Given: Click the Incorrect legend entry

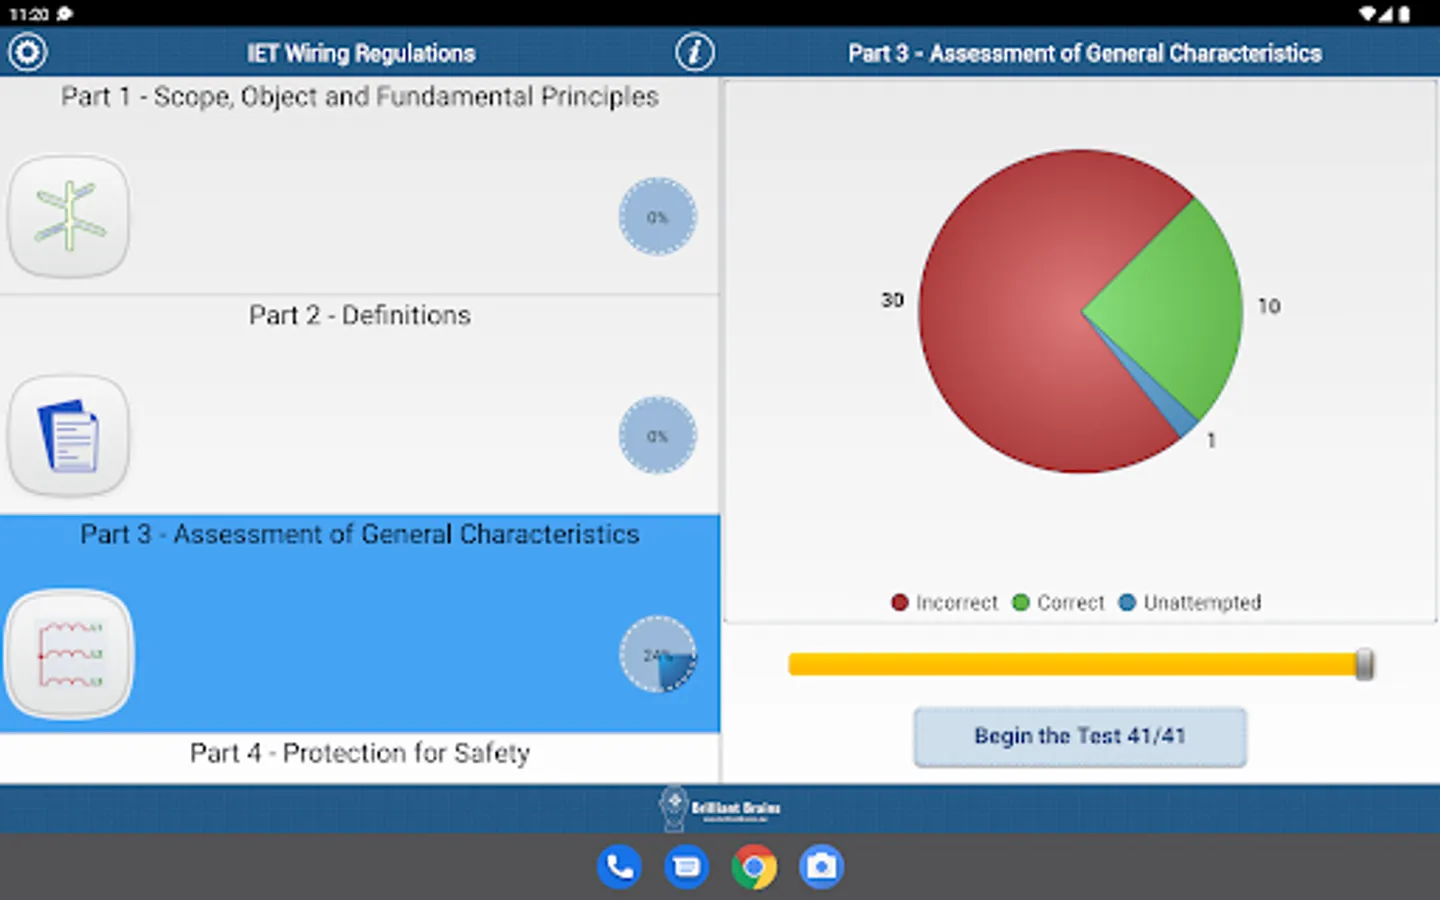Looking at the screenshot, I should point(945,603).
